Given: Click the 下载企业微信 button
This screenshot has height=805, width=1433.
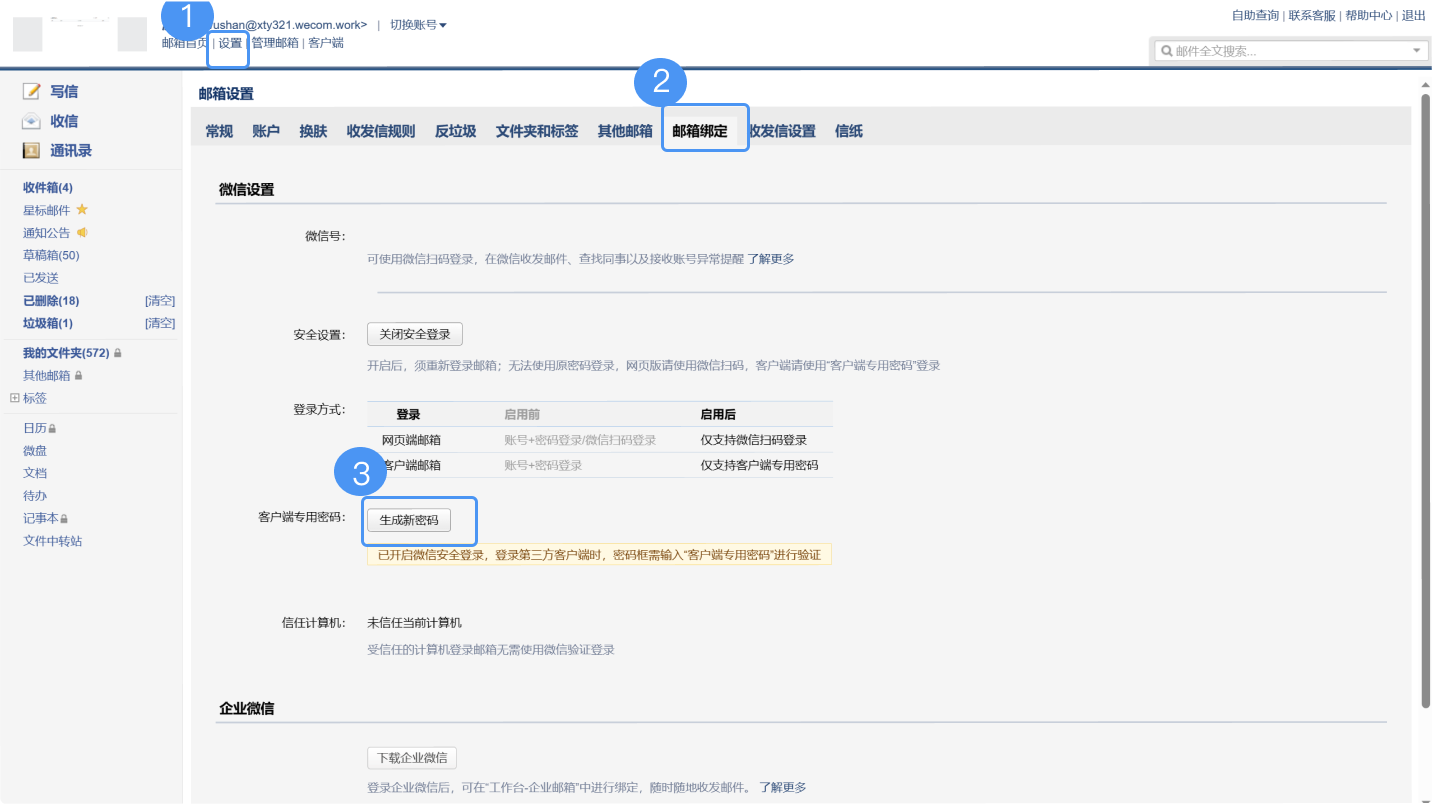Looking at the screenshot, I should pyautogui.click(x=412, y=757).
